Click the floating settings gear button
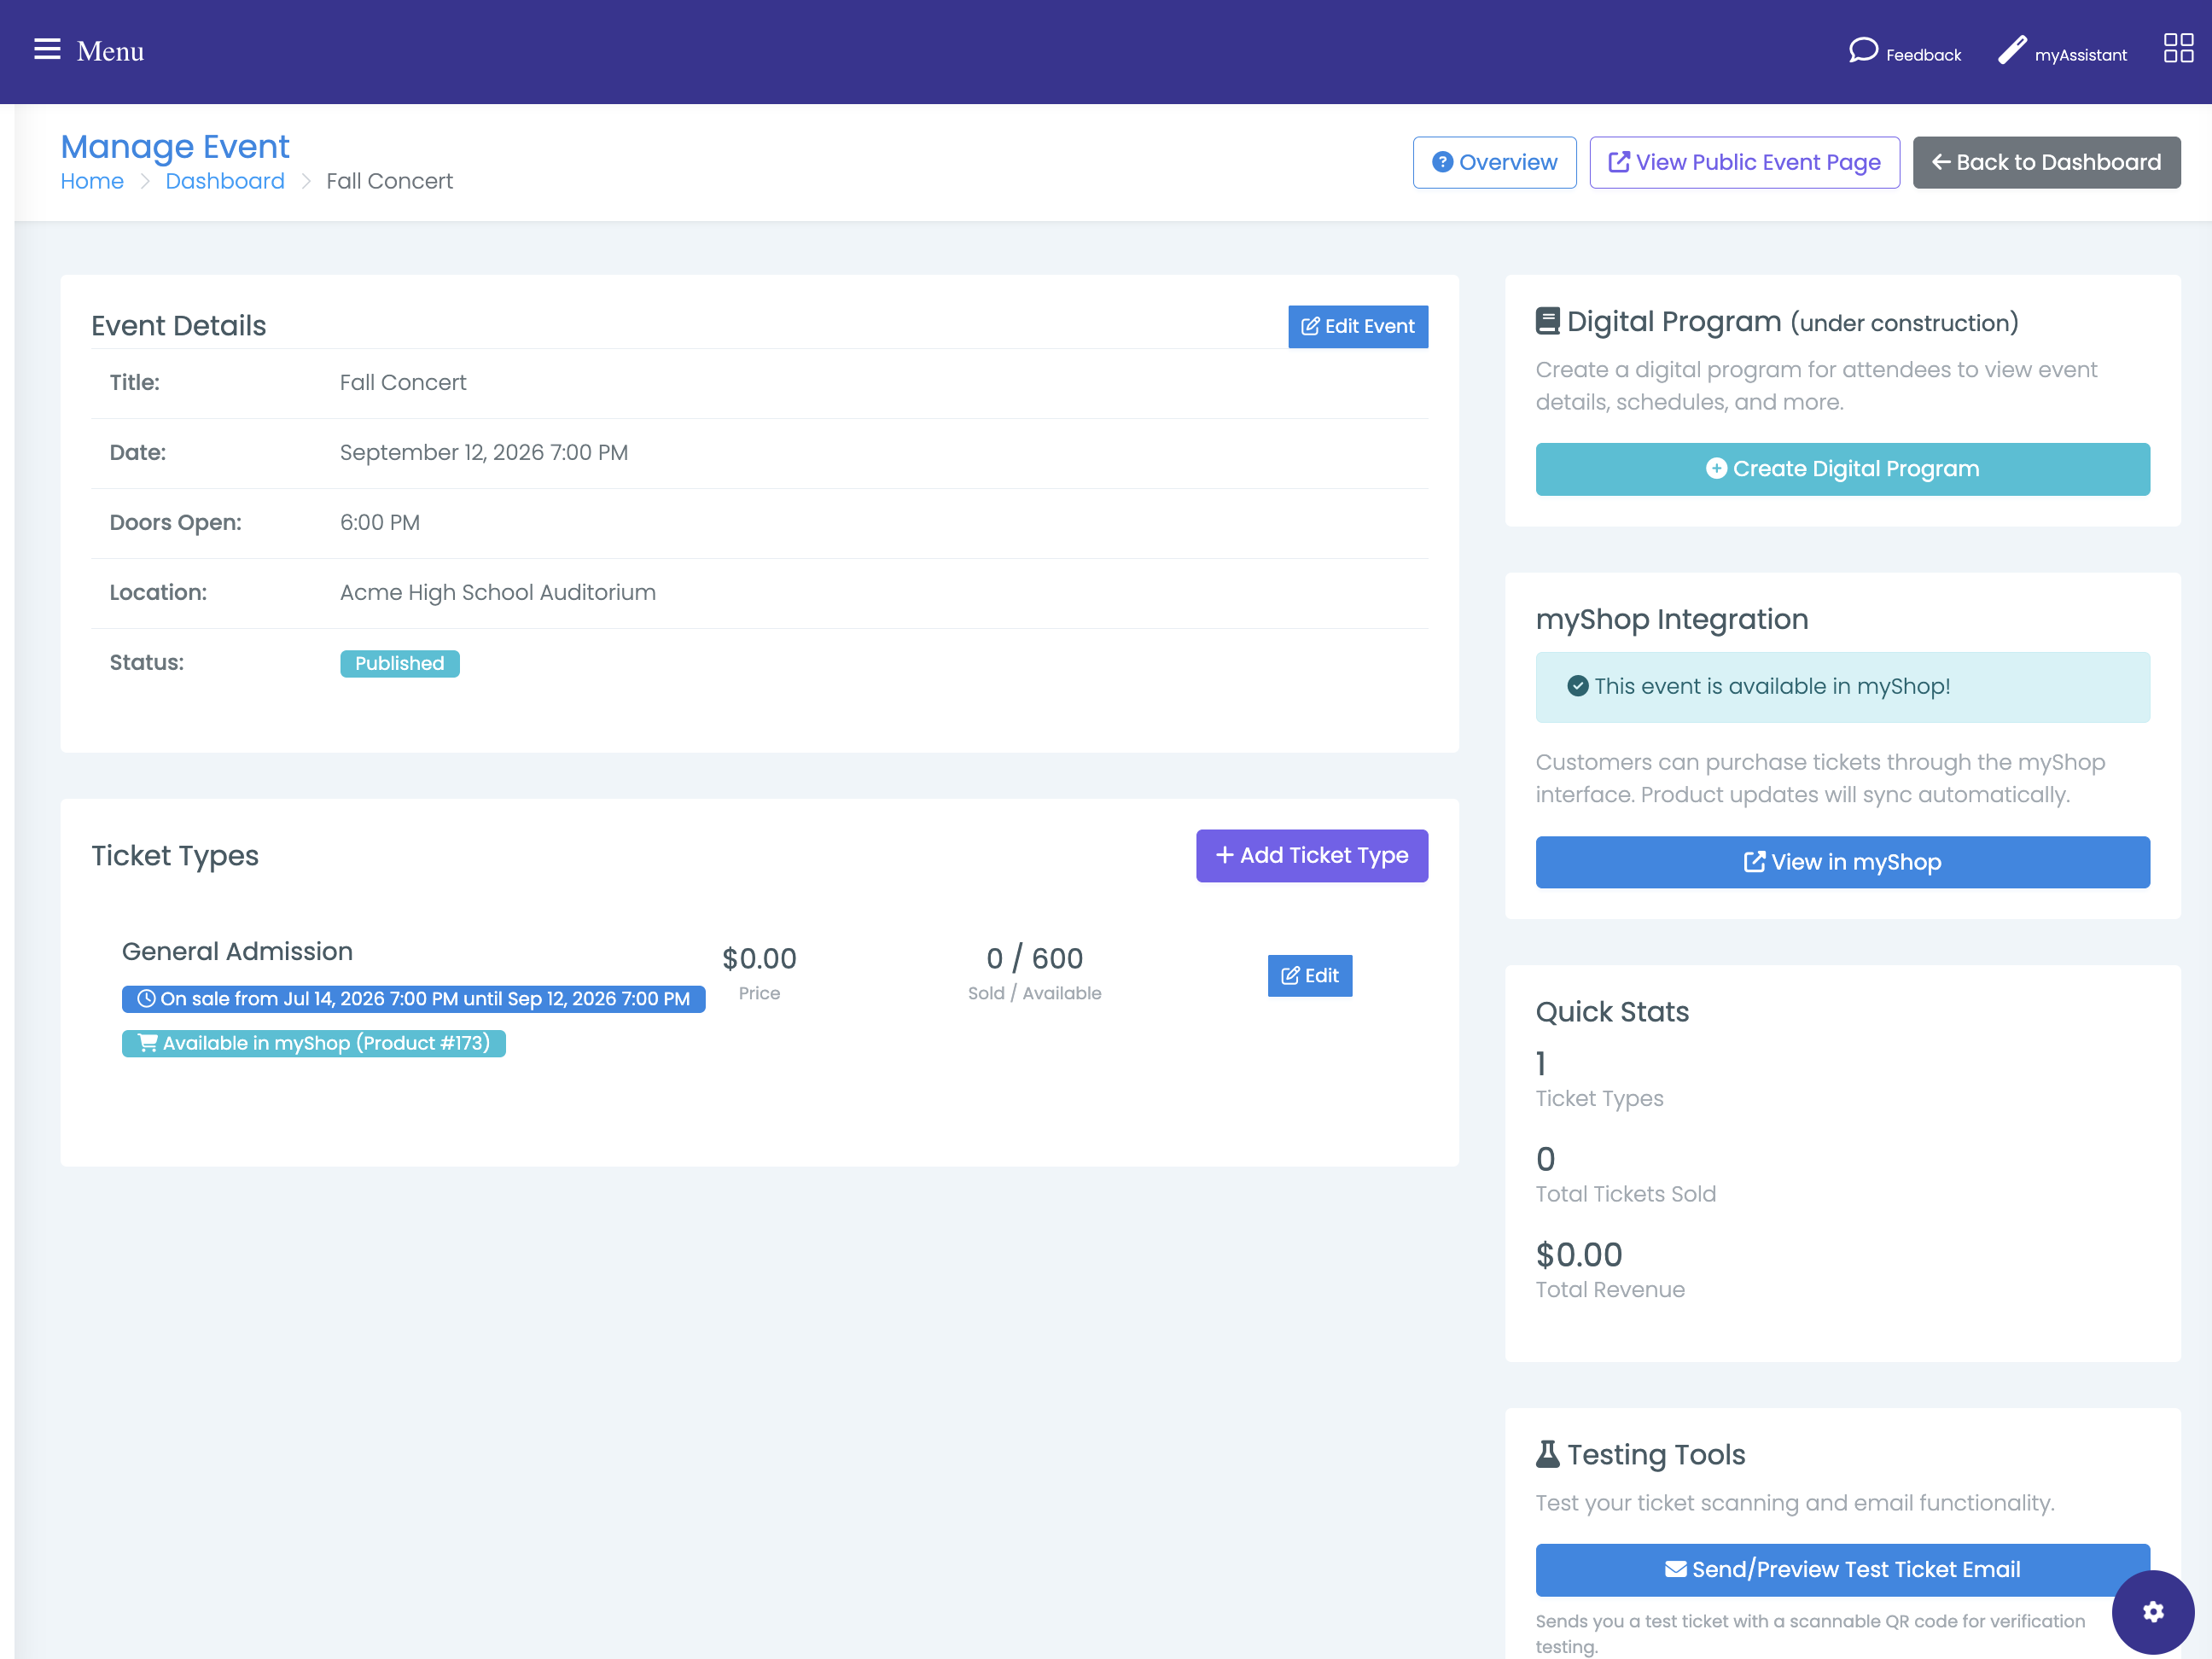 (x=2153, y=1611)
